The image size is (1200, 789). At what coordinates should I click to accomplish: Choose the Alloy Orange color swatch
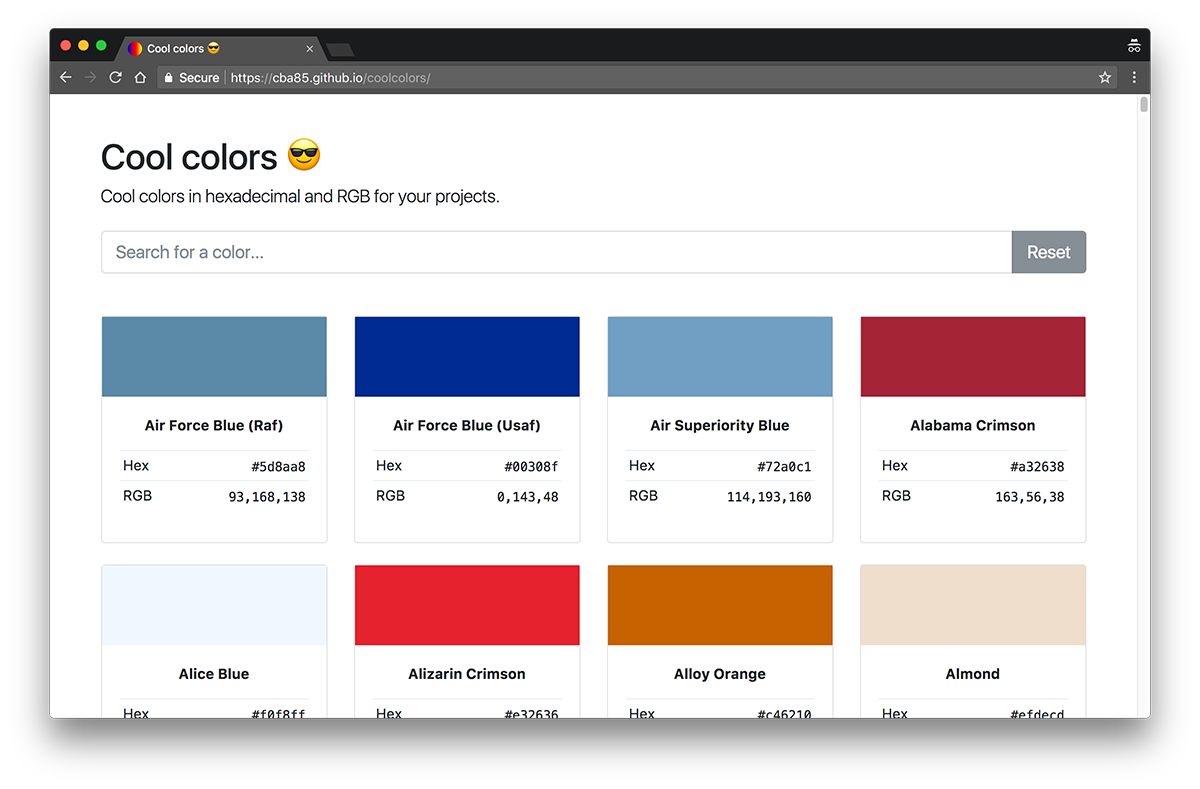click(720, 605)
